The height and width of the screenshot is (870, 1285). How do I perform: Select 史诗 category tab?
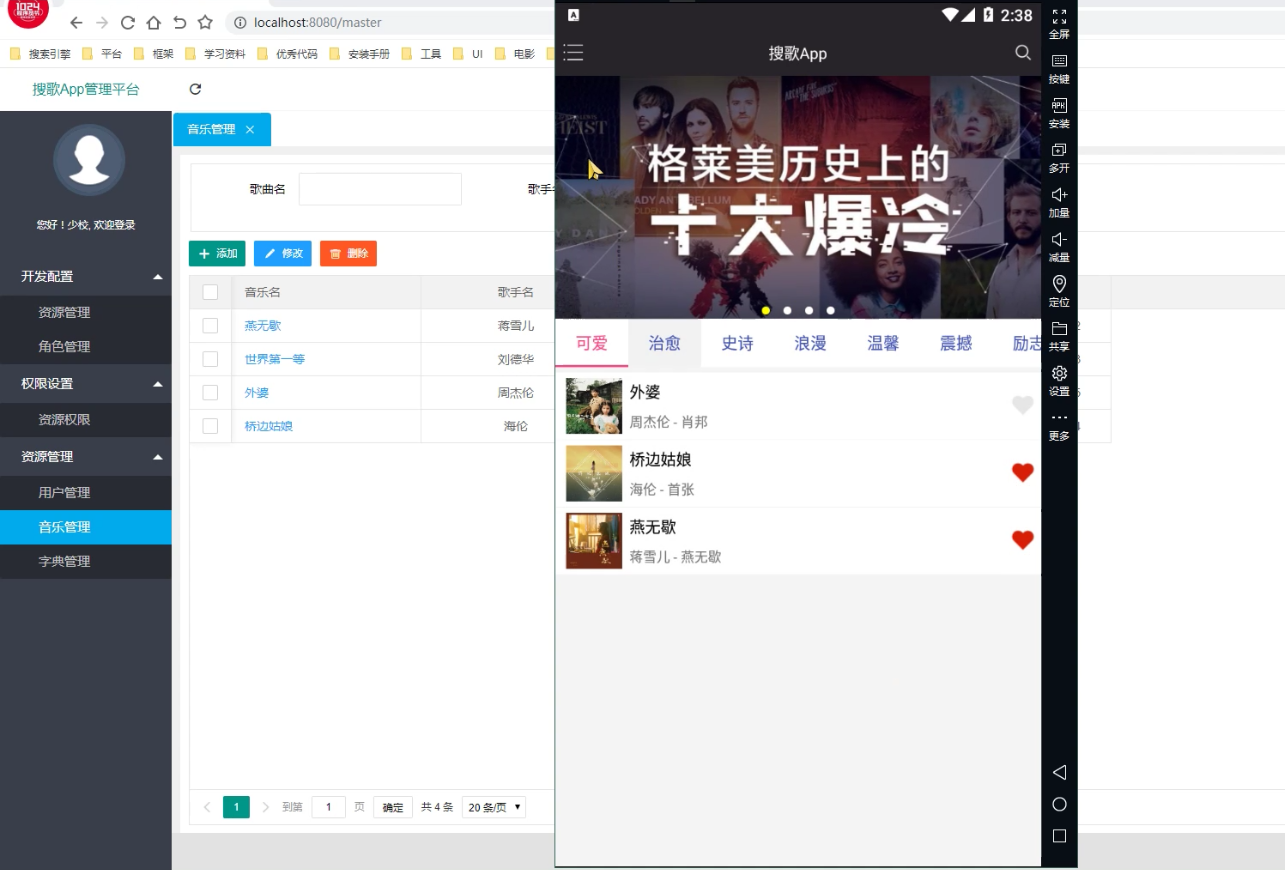coord(738,343)
